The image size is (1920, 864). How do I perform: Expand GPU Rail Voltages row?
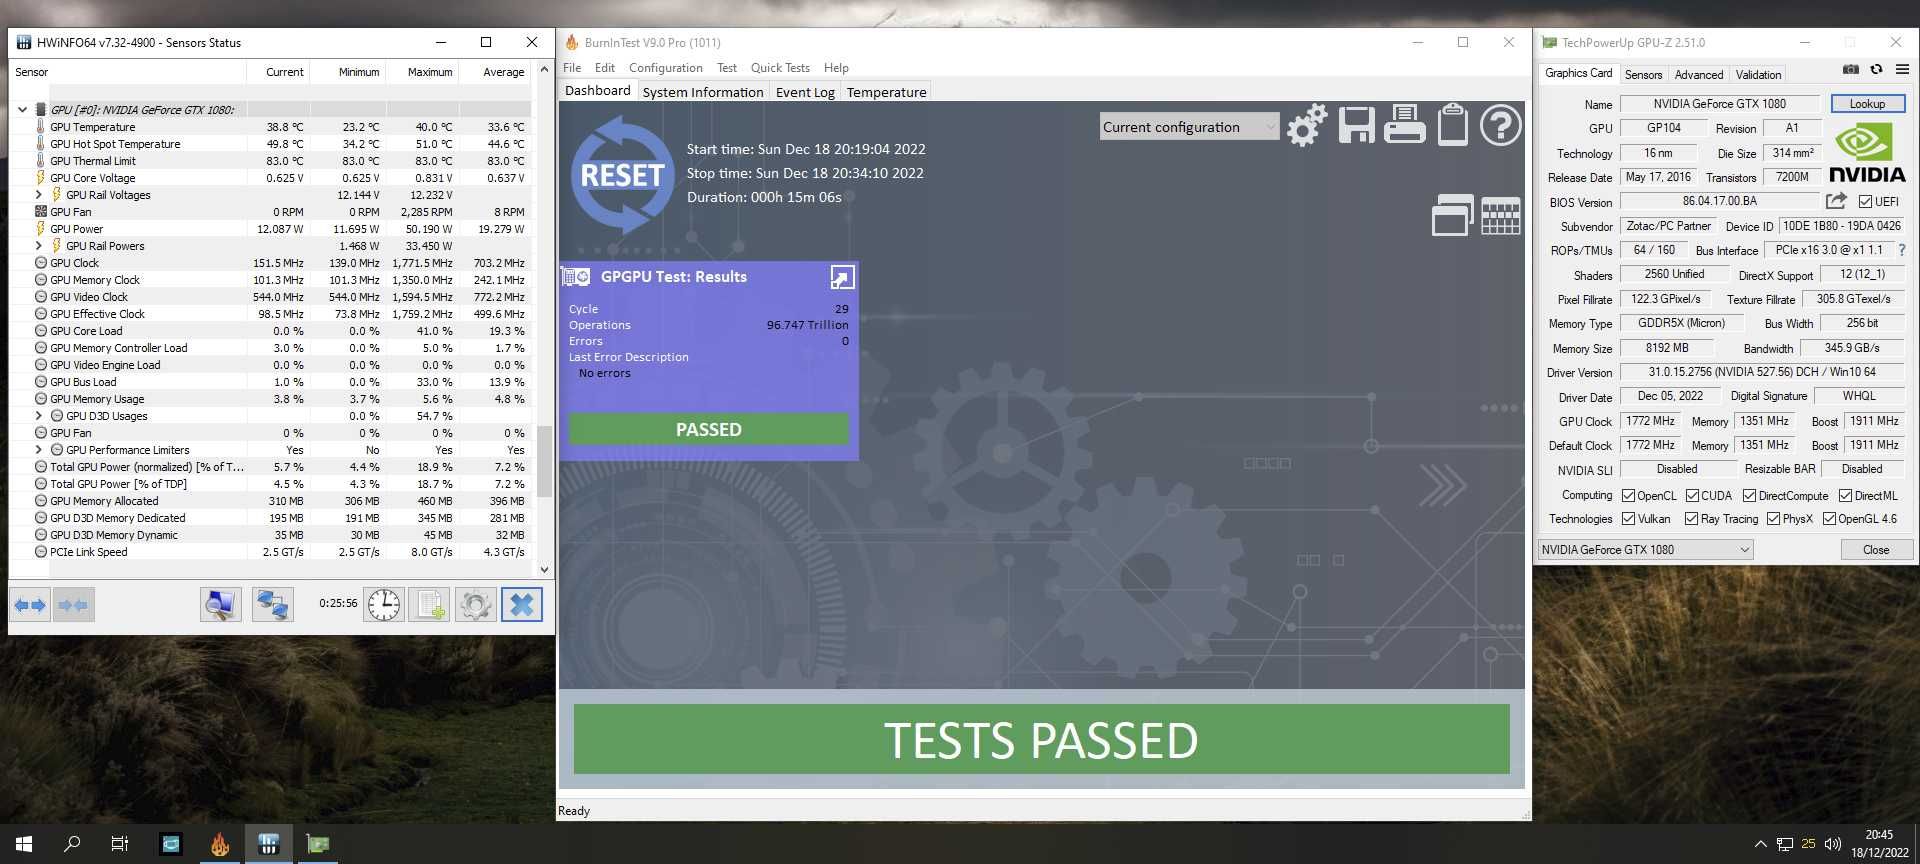[38, 195]
